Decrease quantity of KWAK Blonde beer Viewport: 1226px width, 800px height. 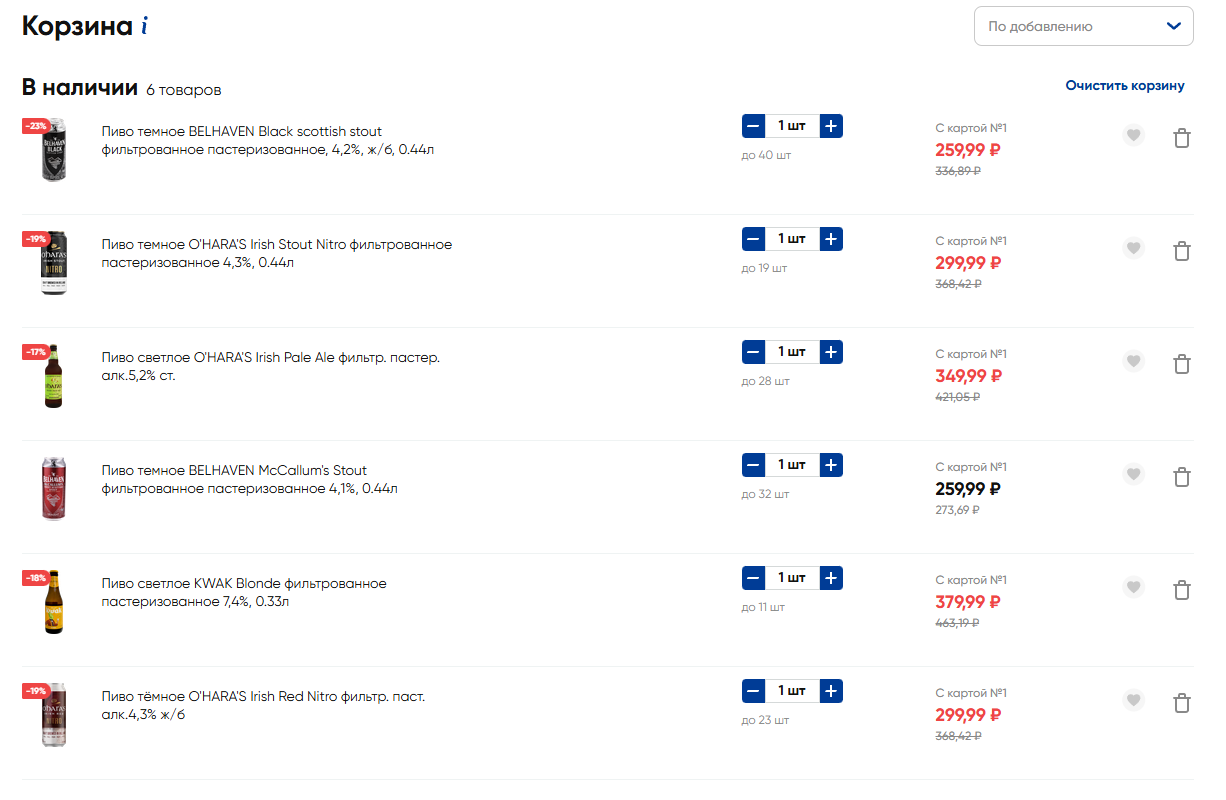pyautogui.click(x=753, y=578)
